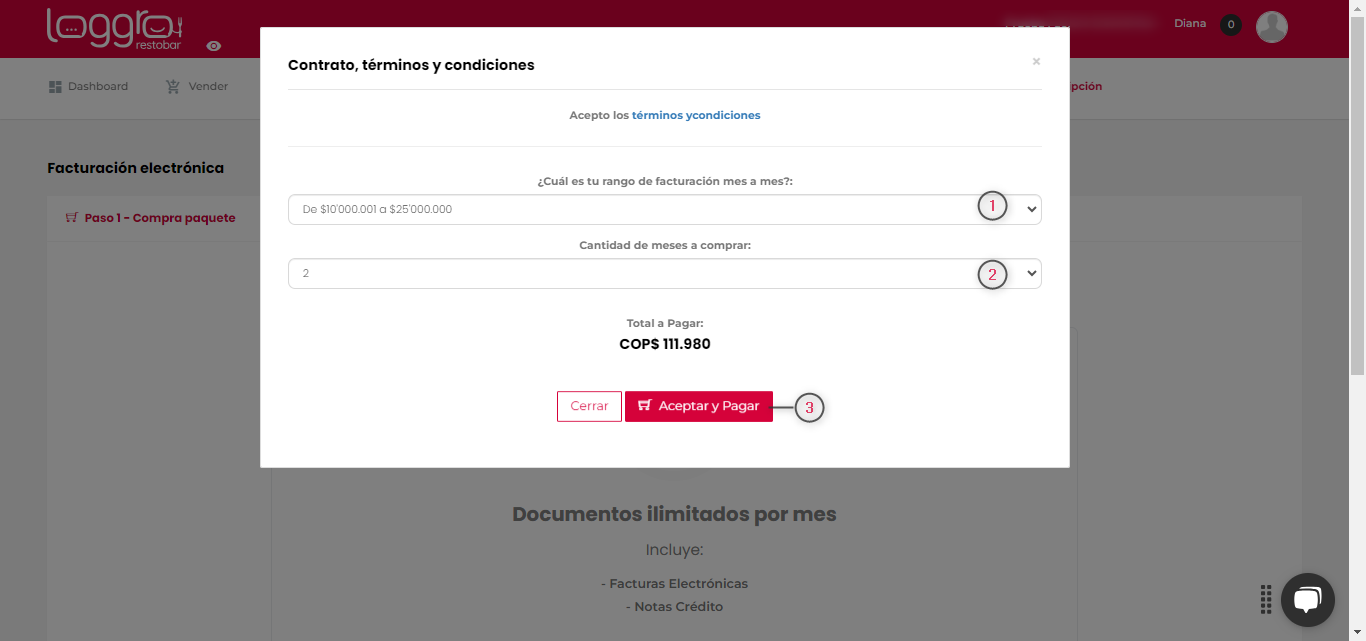Screen dimensions: 1366x641
Task: Toggle the eye icon beside the logo
Action: (214, 46)
